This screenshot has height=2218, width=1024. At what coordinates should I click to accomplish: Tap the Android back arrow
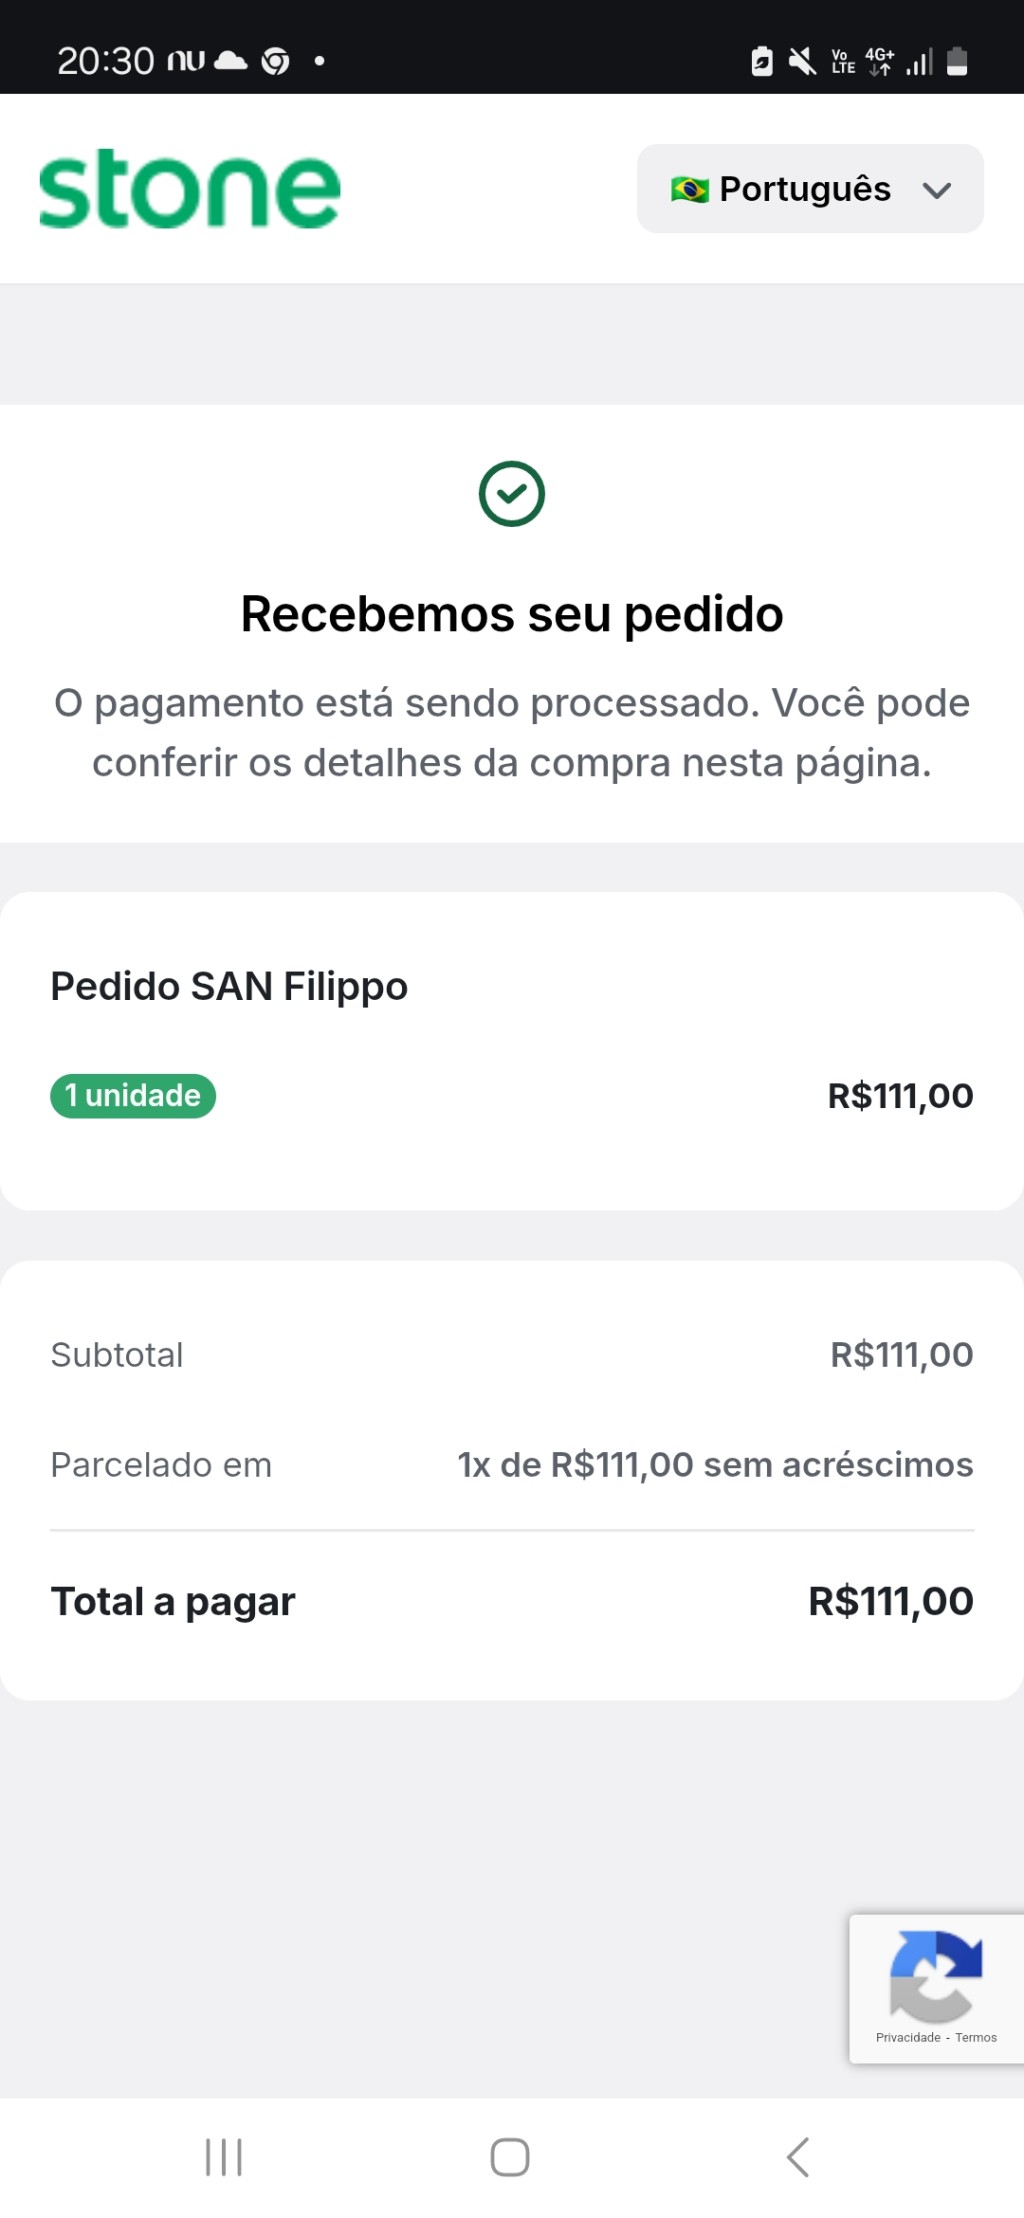tap(797, 2157)
